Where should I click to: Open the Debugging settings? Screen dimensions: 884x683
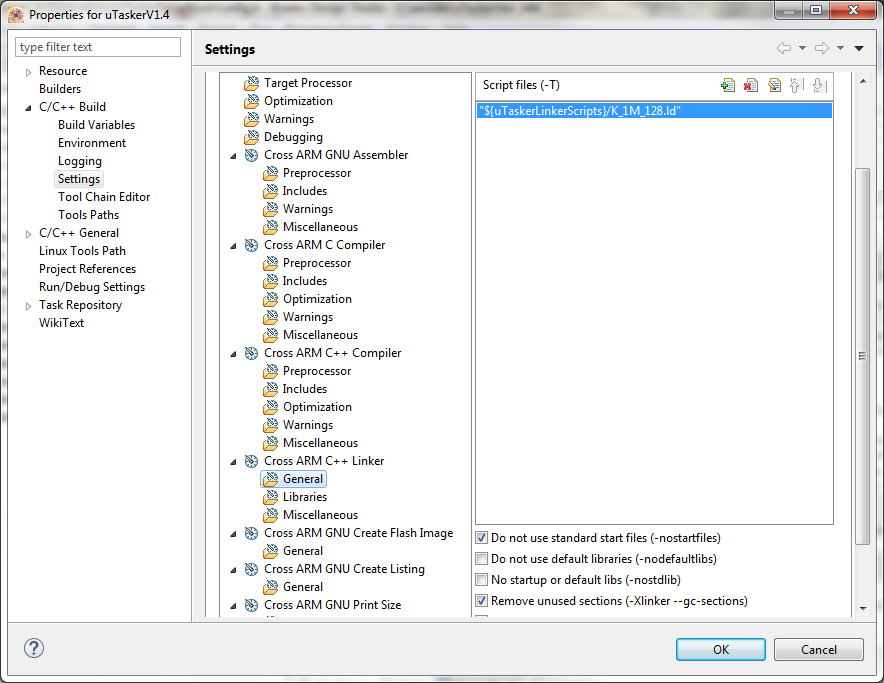[x=293, y=137]
